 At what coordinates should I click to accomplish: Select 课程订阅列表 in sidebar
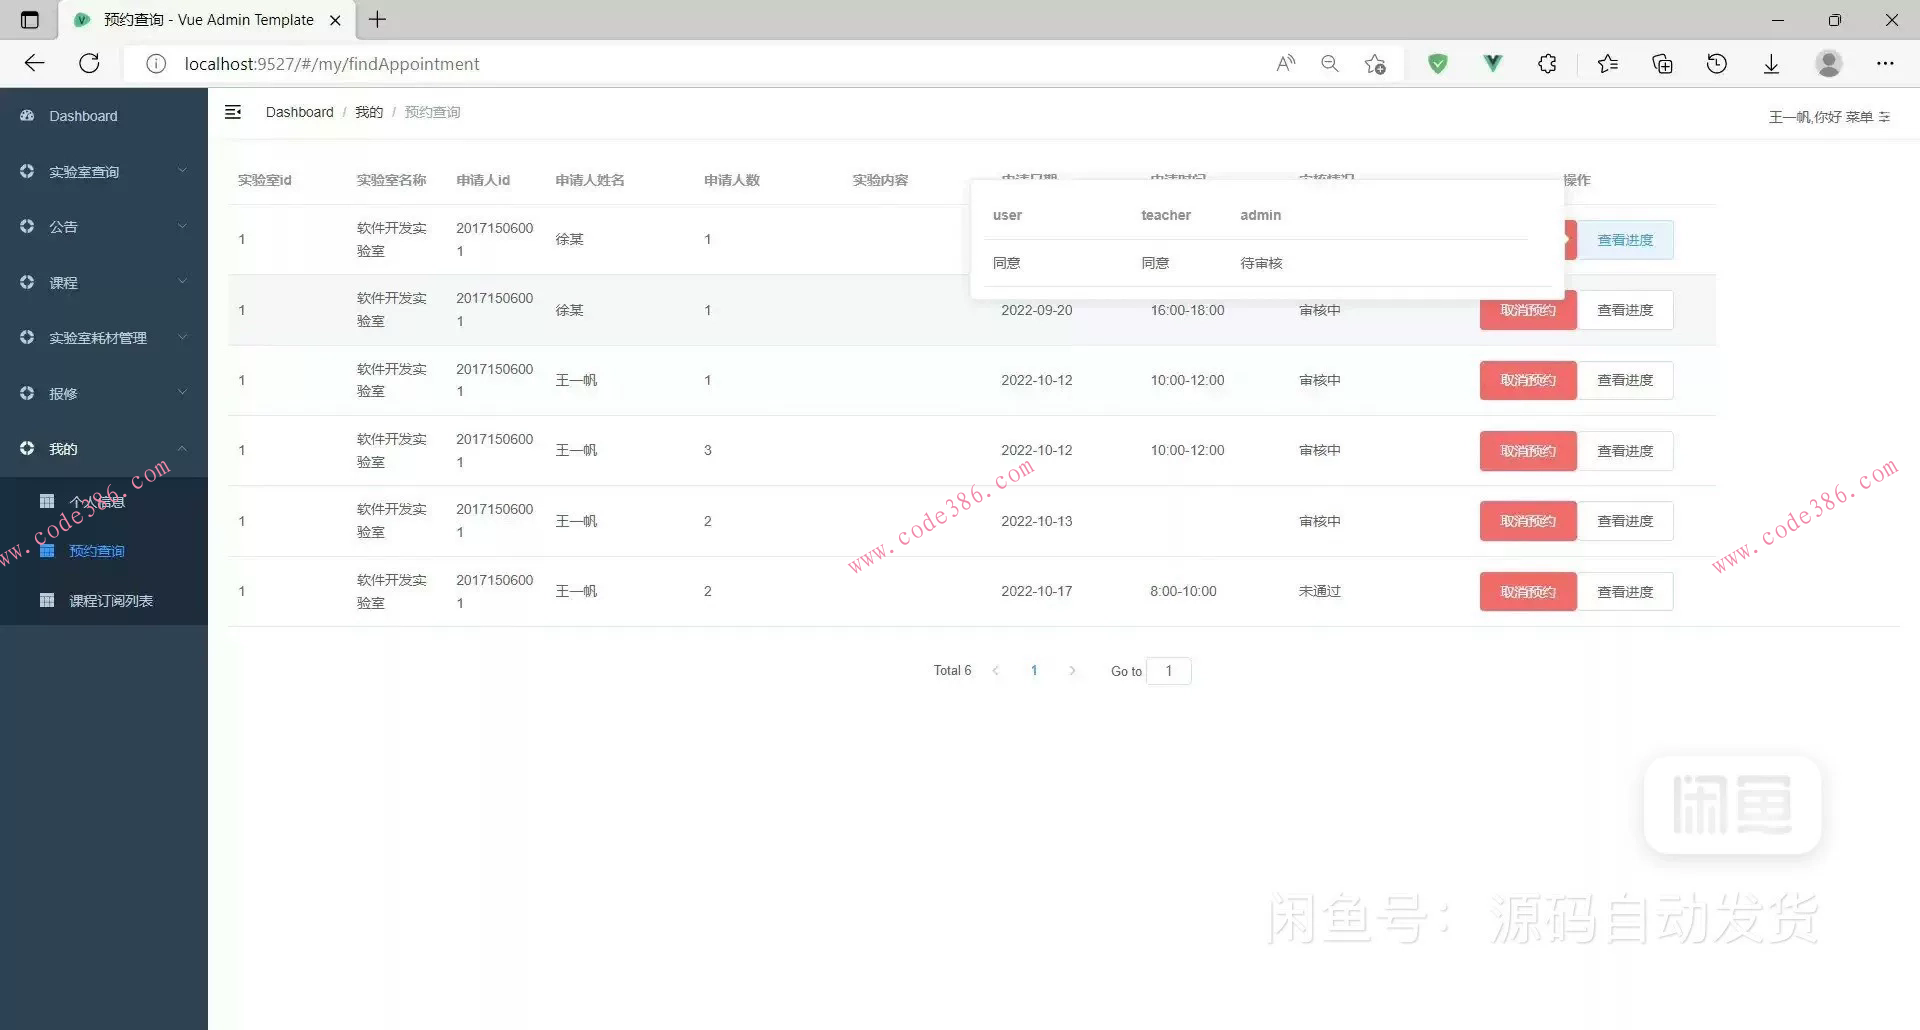tap(111, 601)
